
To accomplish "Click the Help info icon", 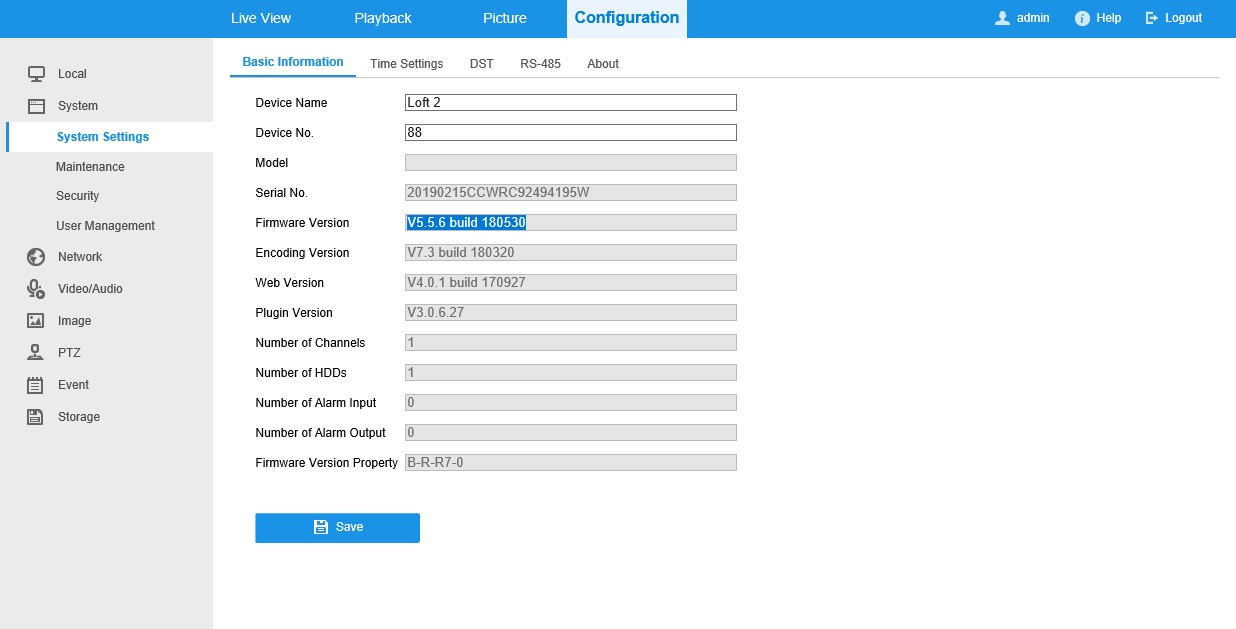I will [x=1082, y=18].
